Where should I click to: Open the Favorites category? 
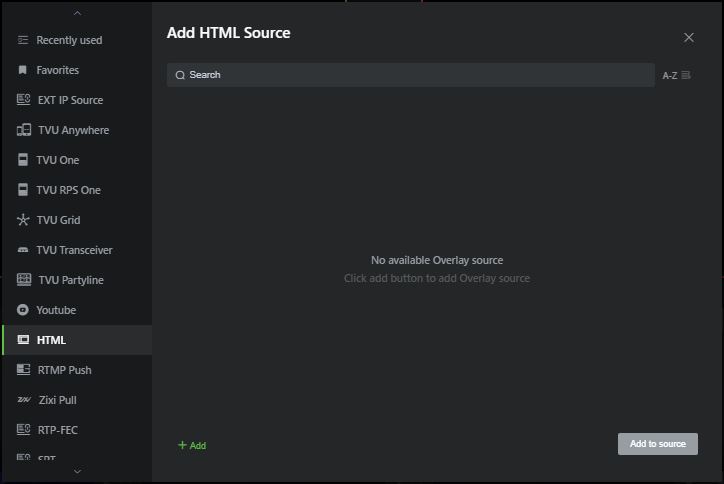[x=77, y=70]
